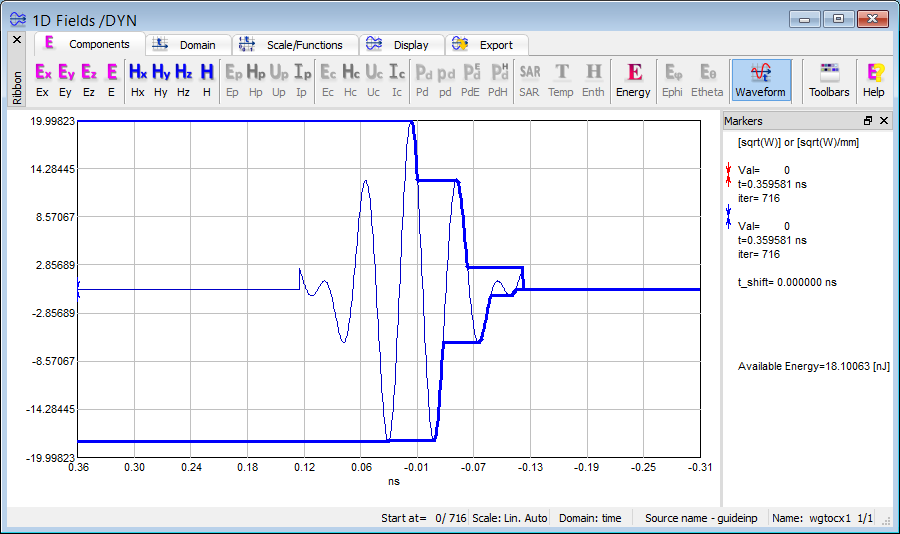The width and height of the screenshot is (900, 534).
Task: Open the Help icon in ribbon
Action: pyautogui.click(x=874, y=79)
